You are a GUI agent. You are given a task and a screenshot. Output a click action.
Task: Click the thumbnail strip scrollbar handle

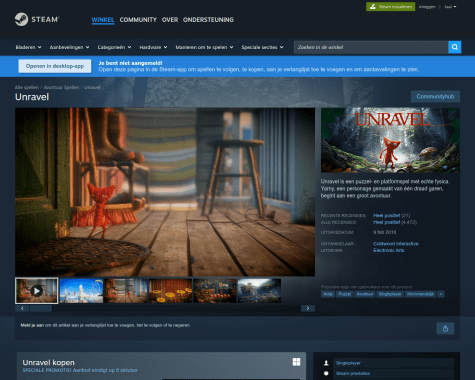coord(41,308)
